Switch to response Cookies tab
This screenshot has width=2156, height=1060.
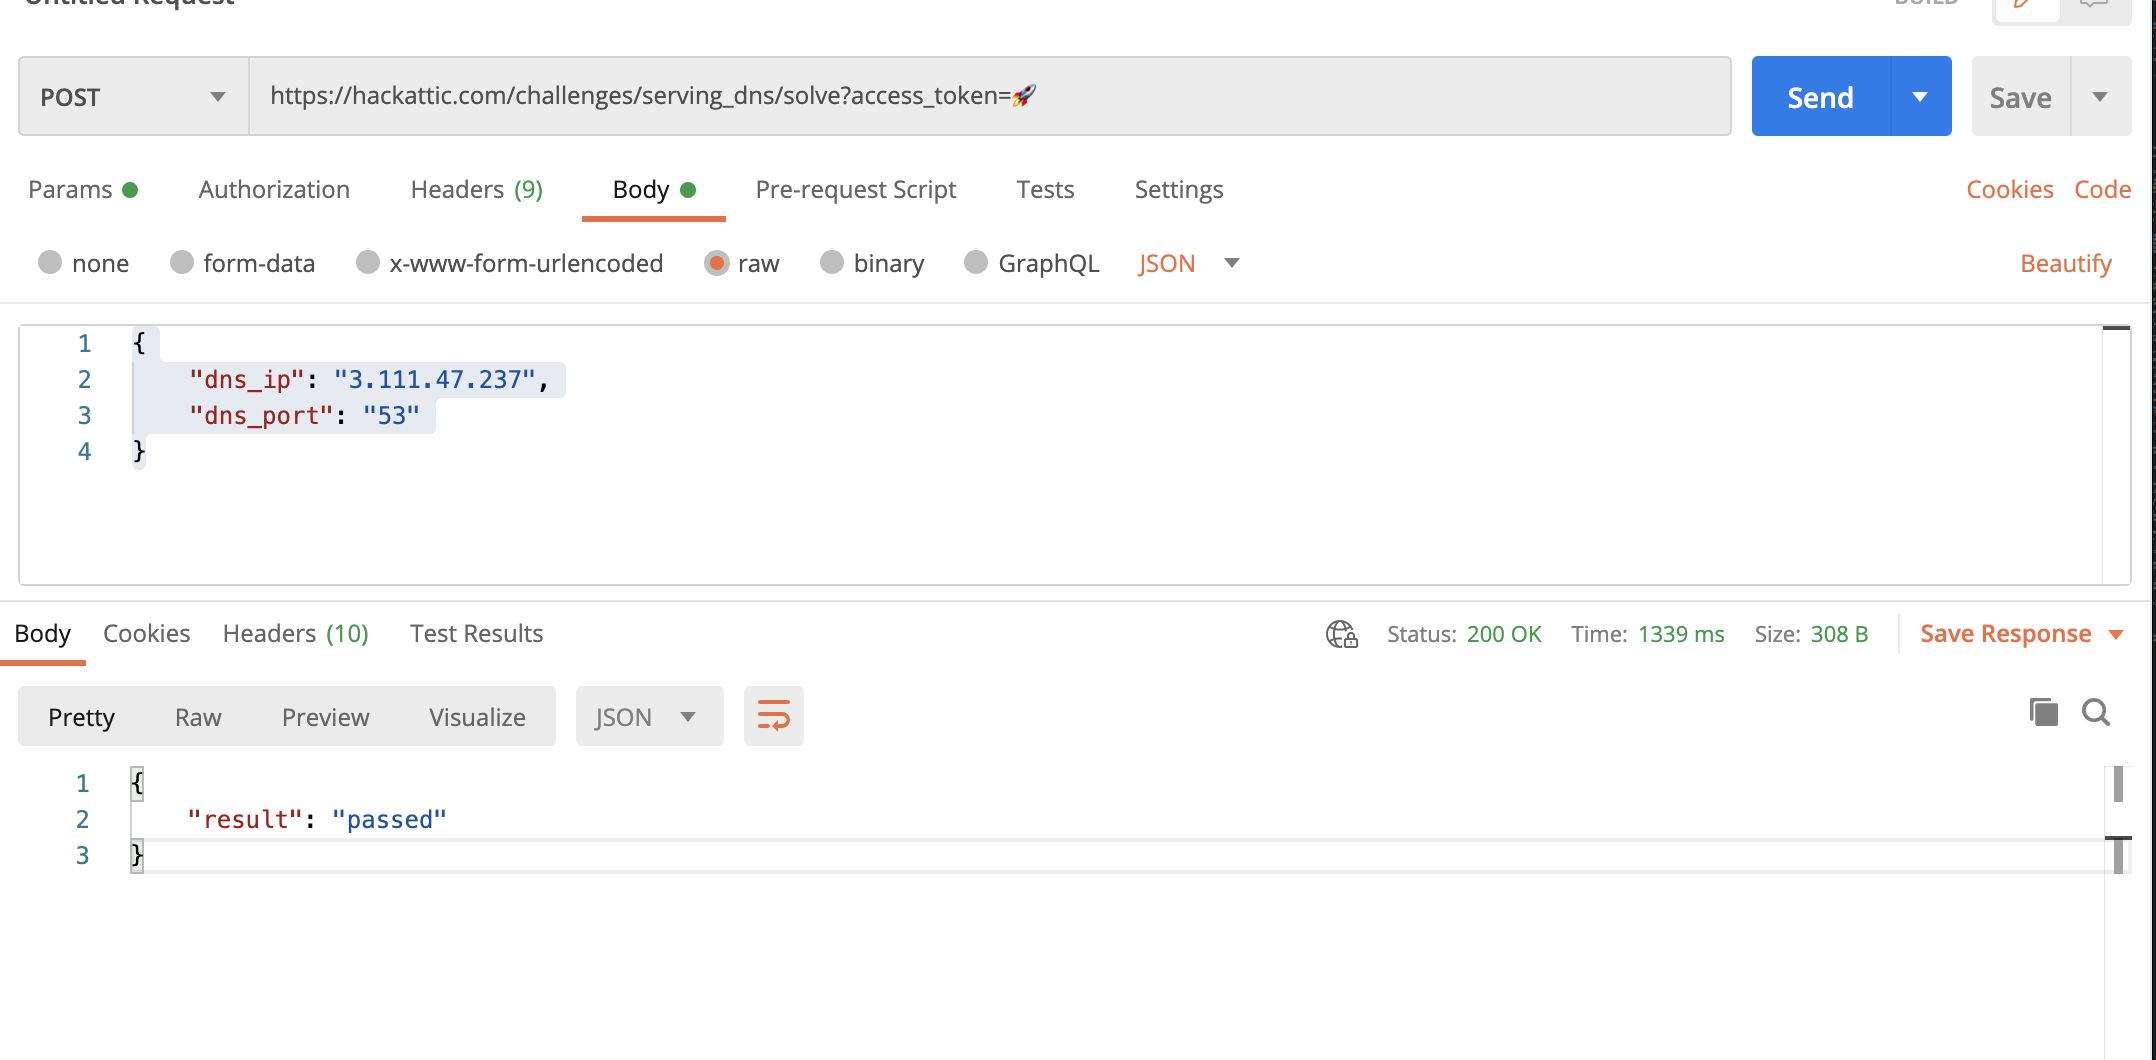(147, 633)
